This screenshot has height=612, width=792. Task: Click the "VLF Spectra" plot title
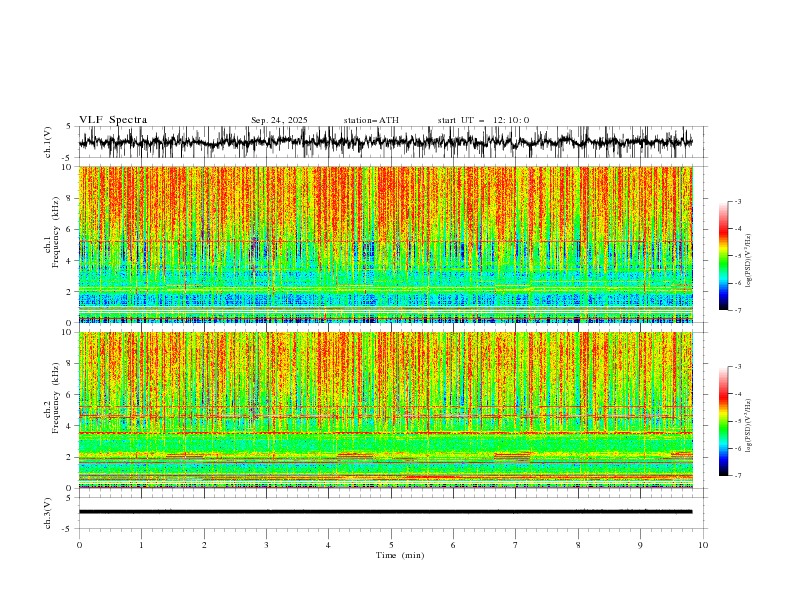[113, 120]
